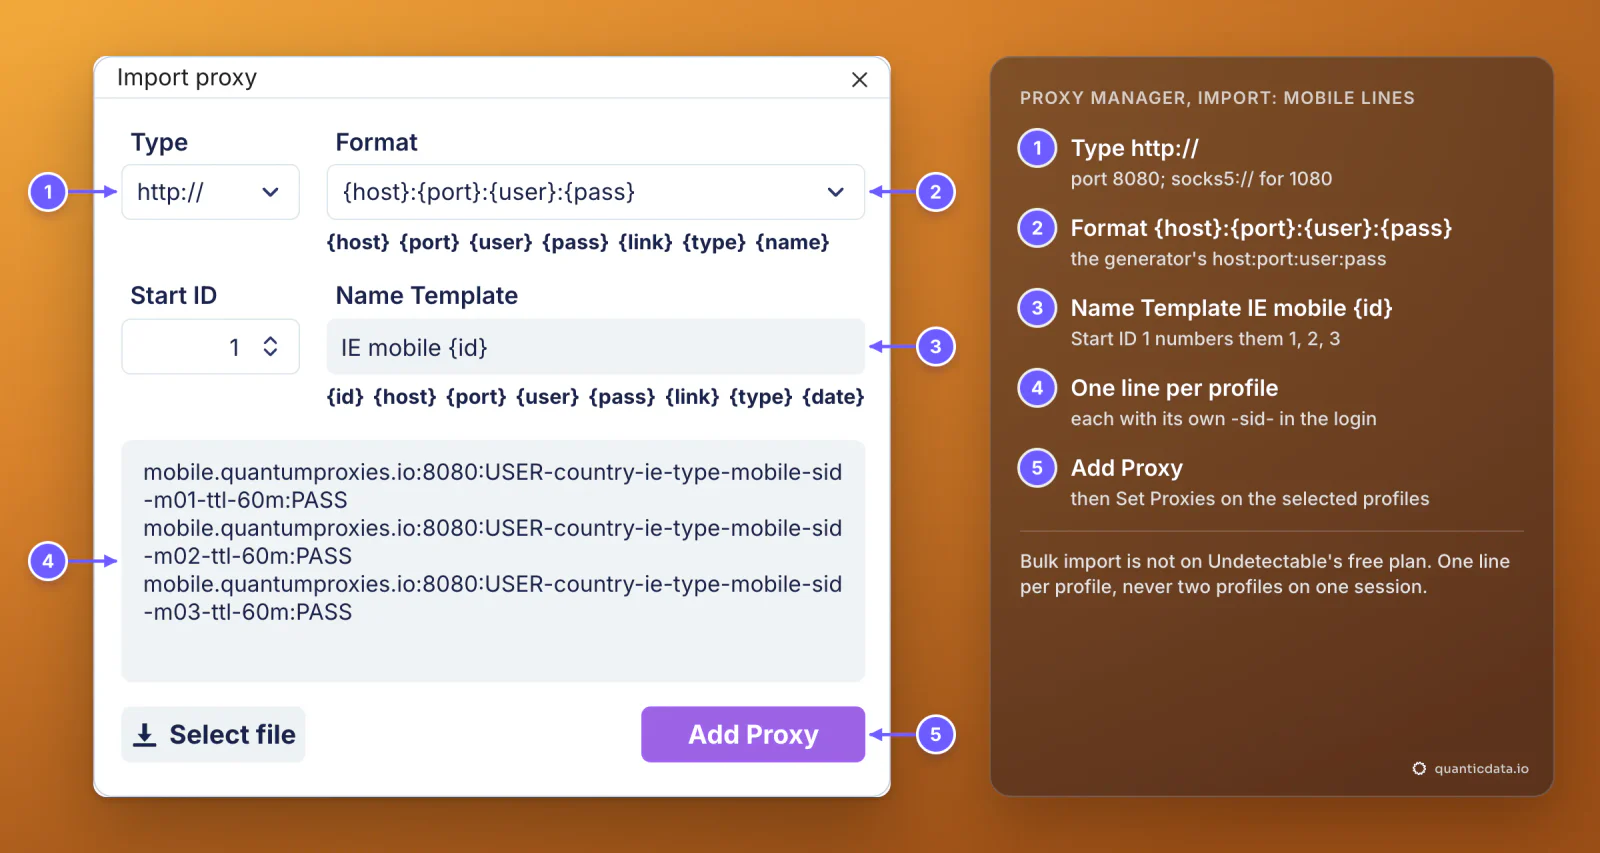Open the Format dropdown

click(595, 192)
